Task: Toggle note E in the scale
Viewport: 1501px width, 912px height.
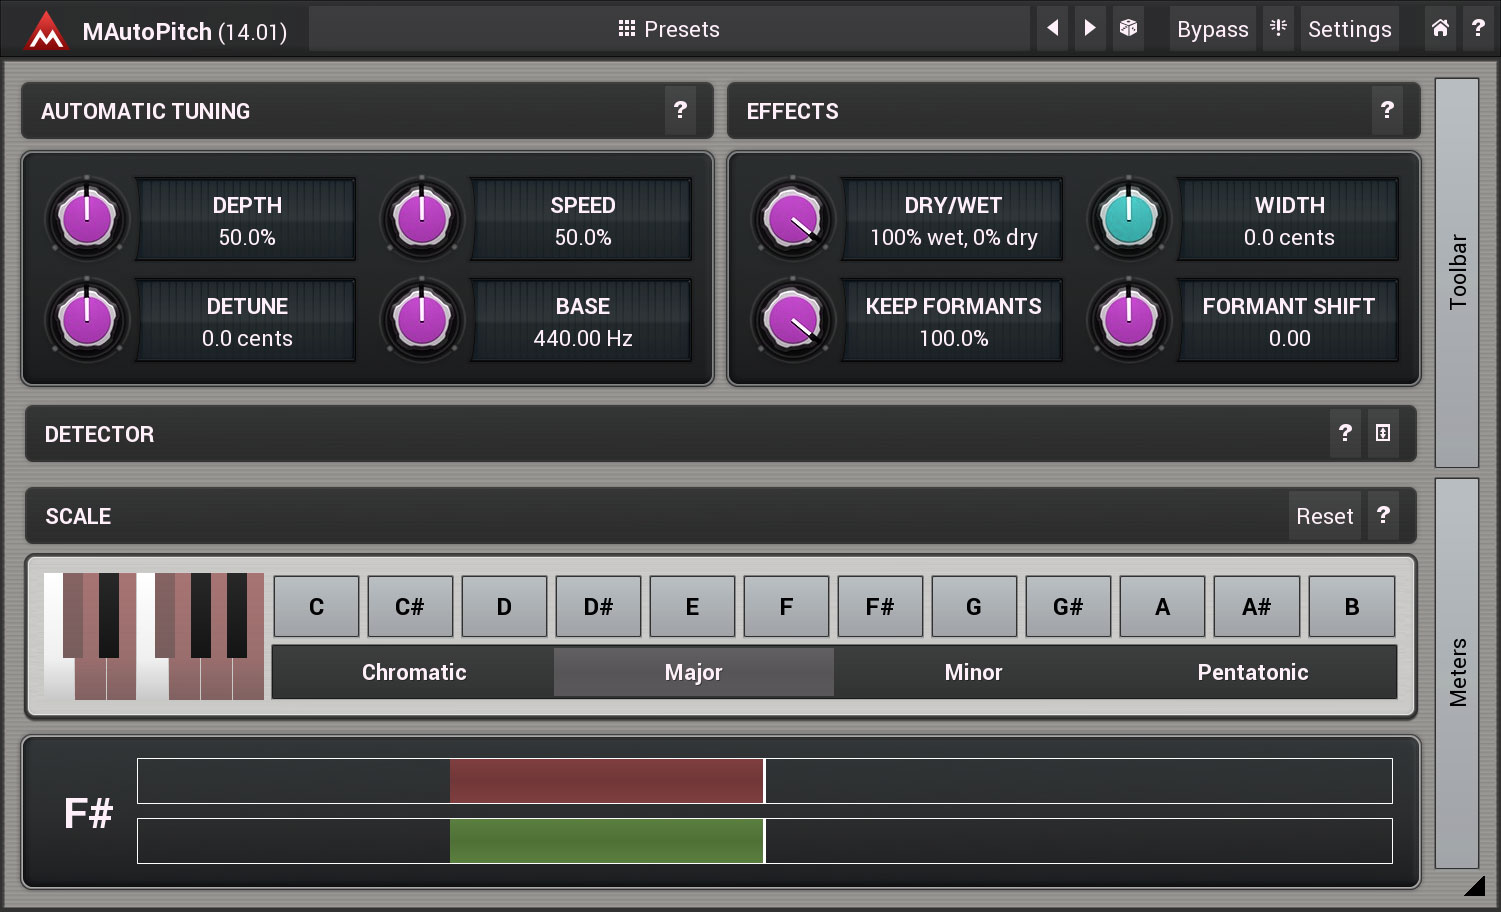Action: click(692, 606)
